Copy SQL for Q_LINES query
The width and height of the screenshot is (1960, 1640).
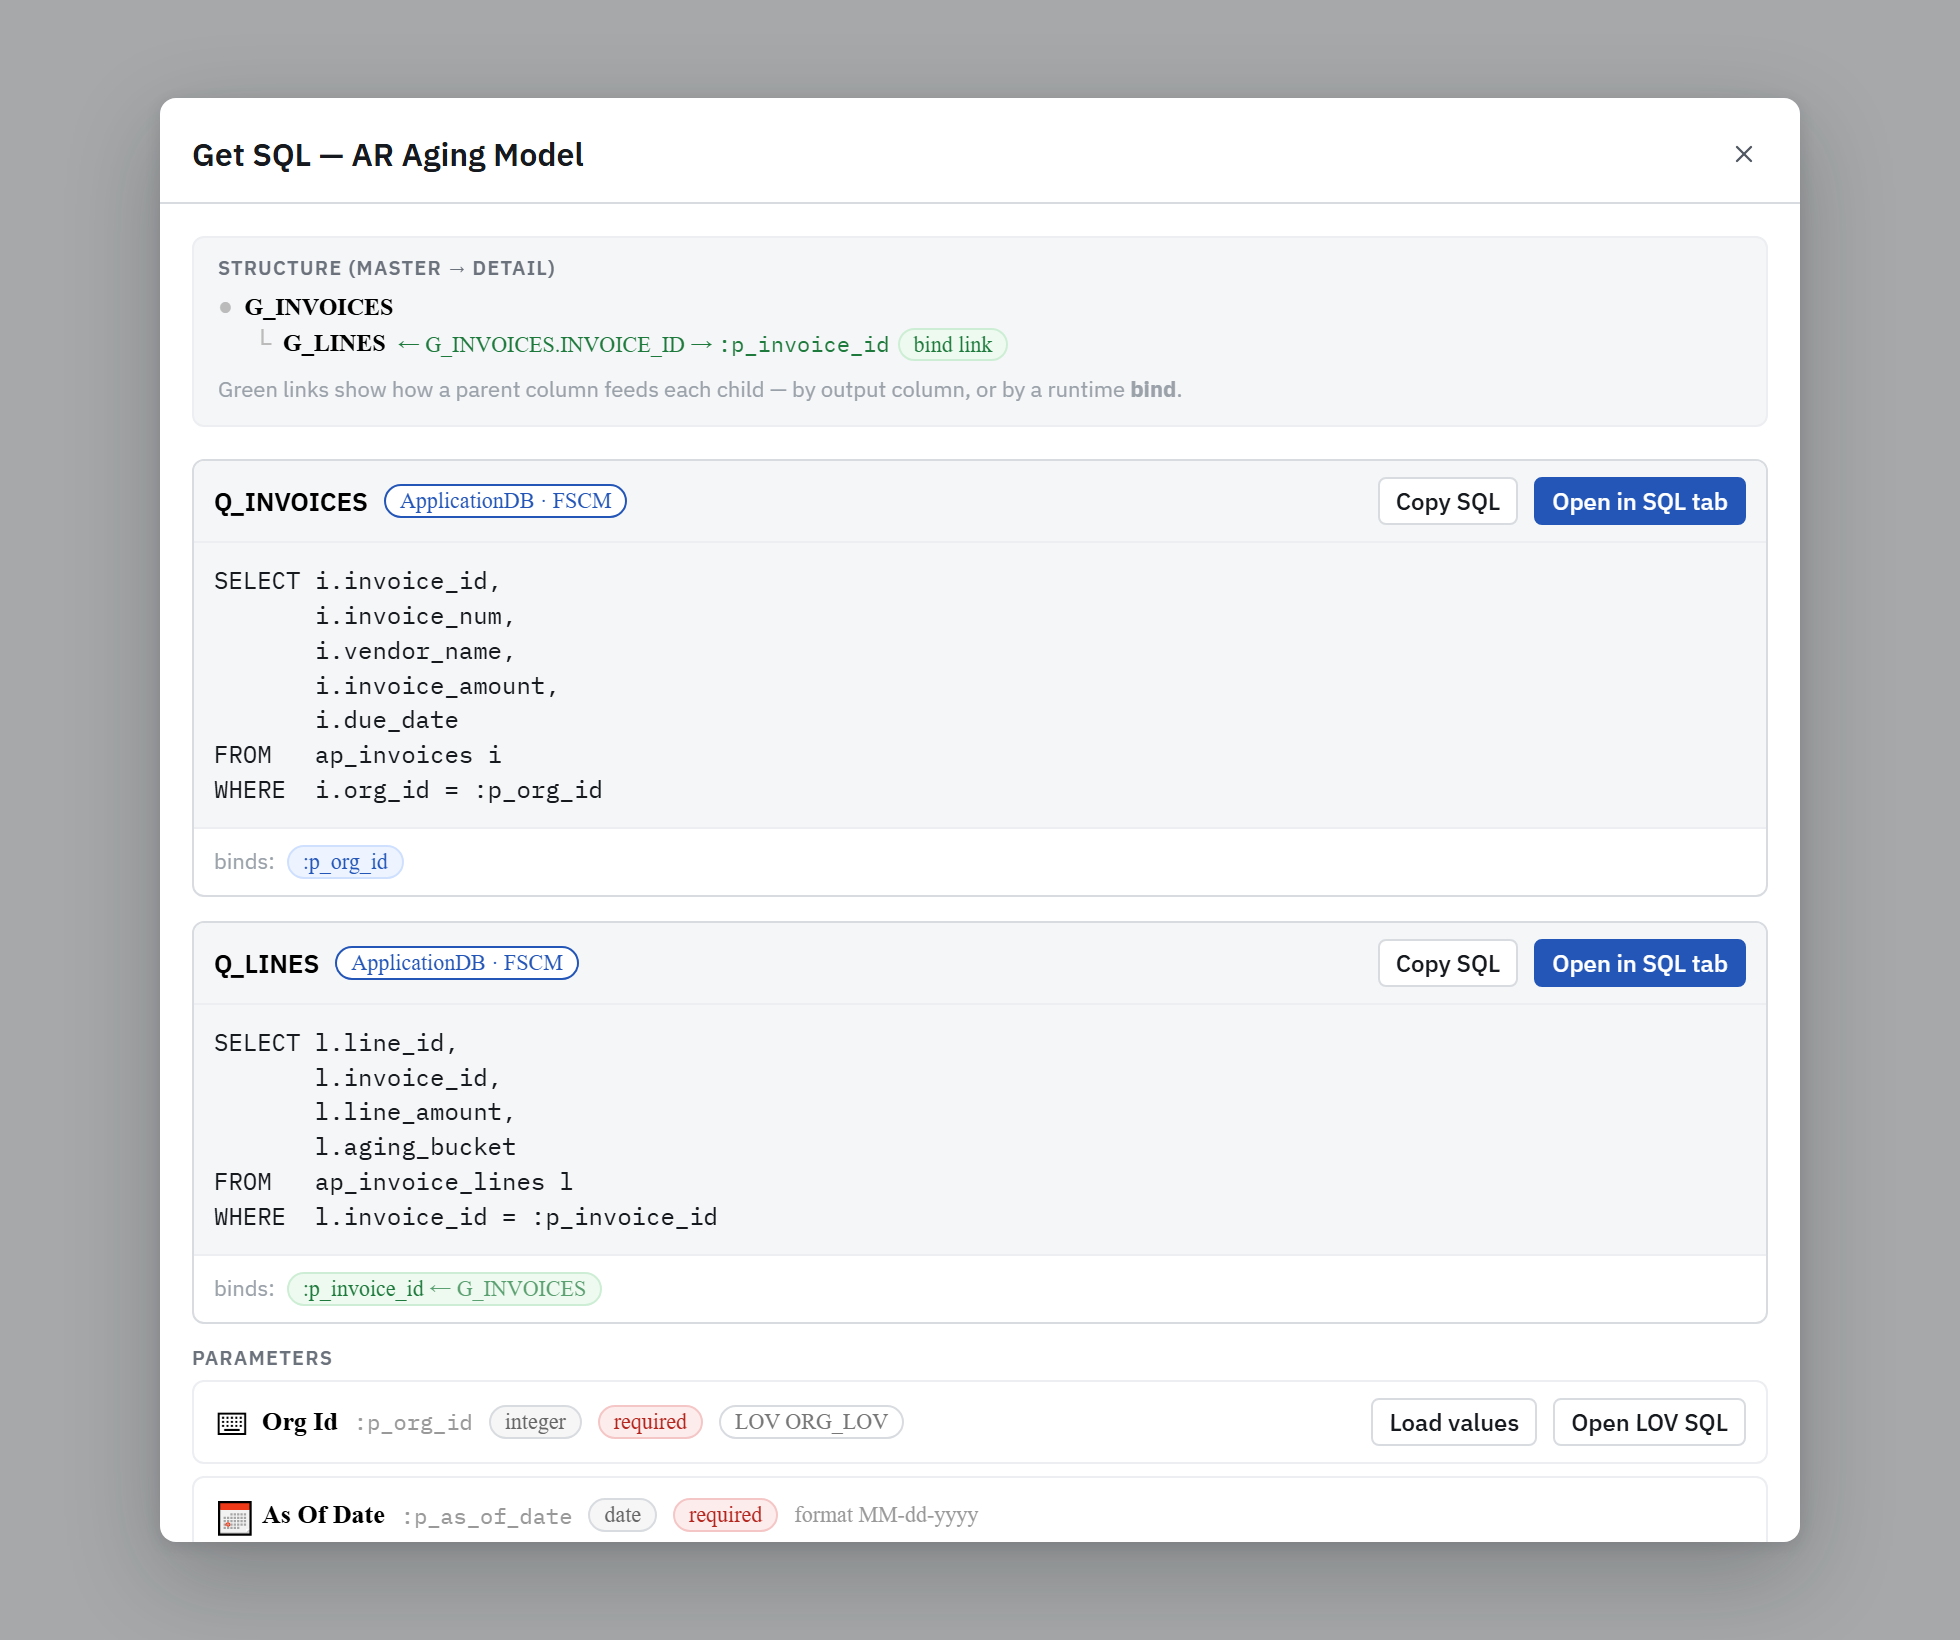[x=1447, y=963]
